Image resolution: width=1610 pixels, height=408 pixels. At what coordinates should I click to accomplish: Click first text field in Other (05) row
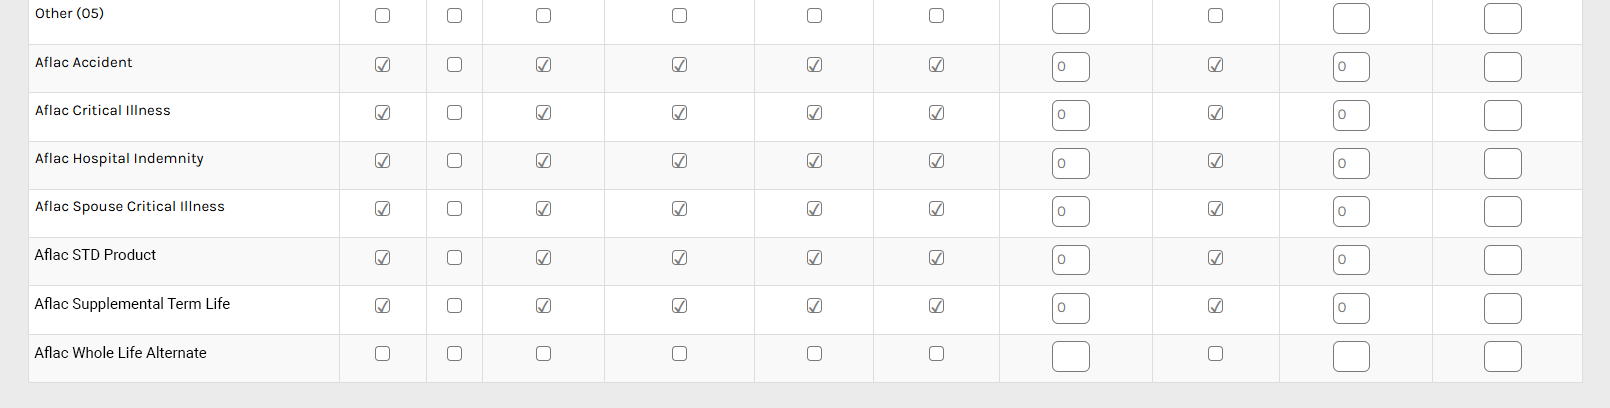coord(1070,19)
